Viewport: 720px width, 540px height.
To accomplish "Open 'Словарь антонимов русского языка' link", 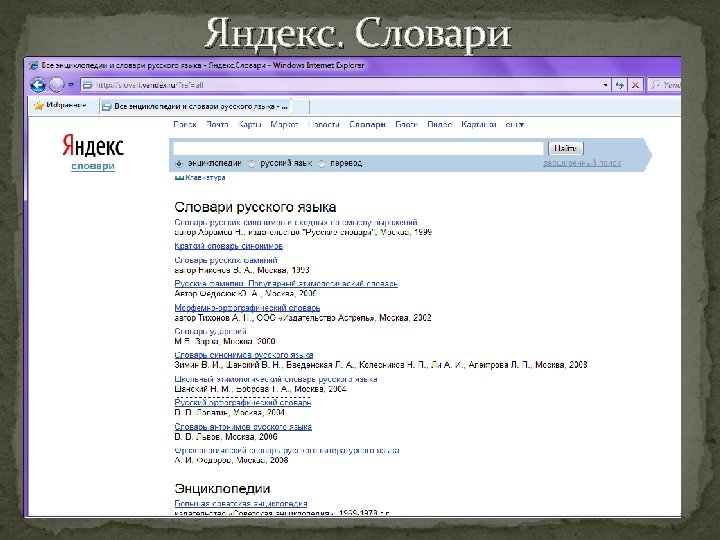I will pyautogui.click(x=243, y=427).
